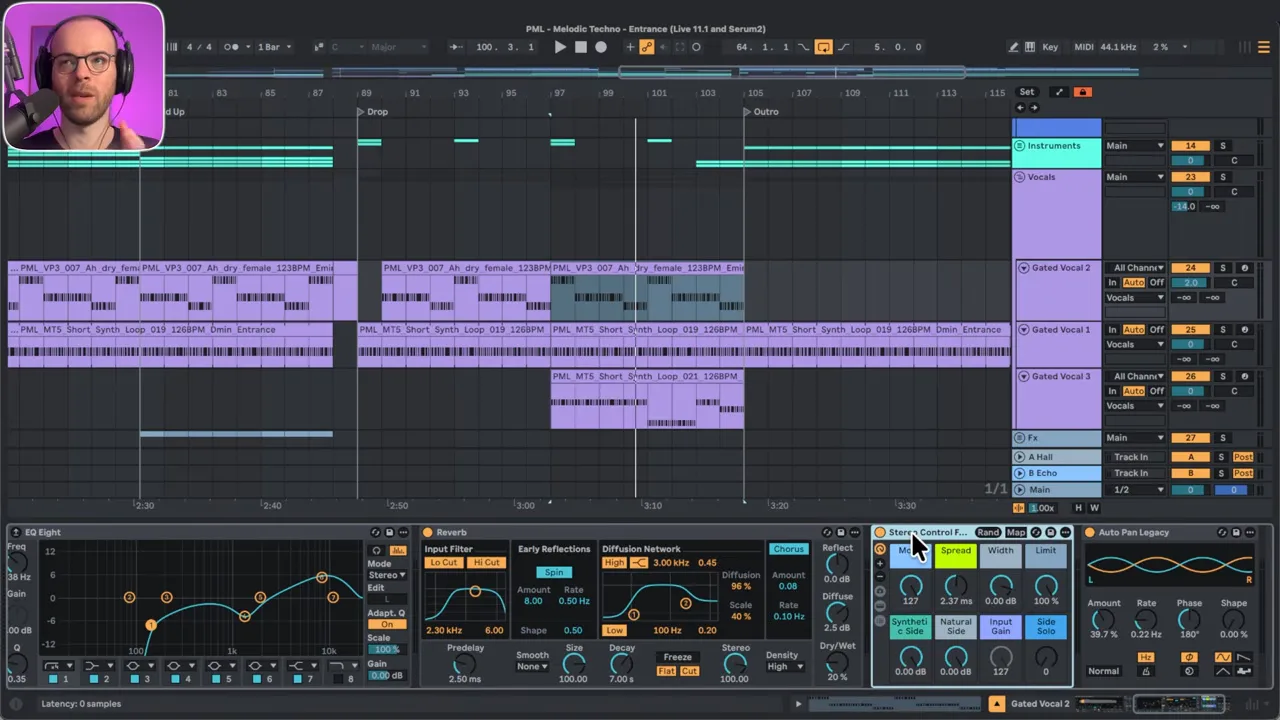Image resolution: width=1280 pixels, height=720 pixels.
Task: Collapse the Gated Vocal 1 track
Action: 1023,329
